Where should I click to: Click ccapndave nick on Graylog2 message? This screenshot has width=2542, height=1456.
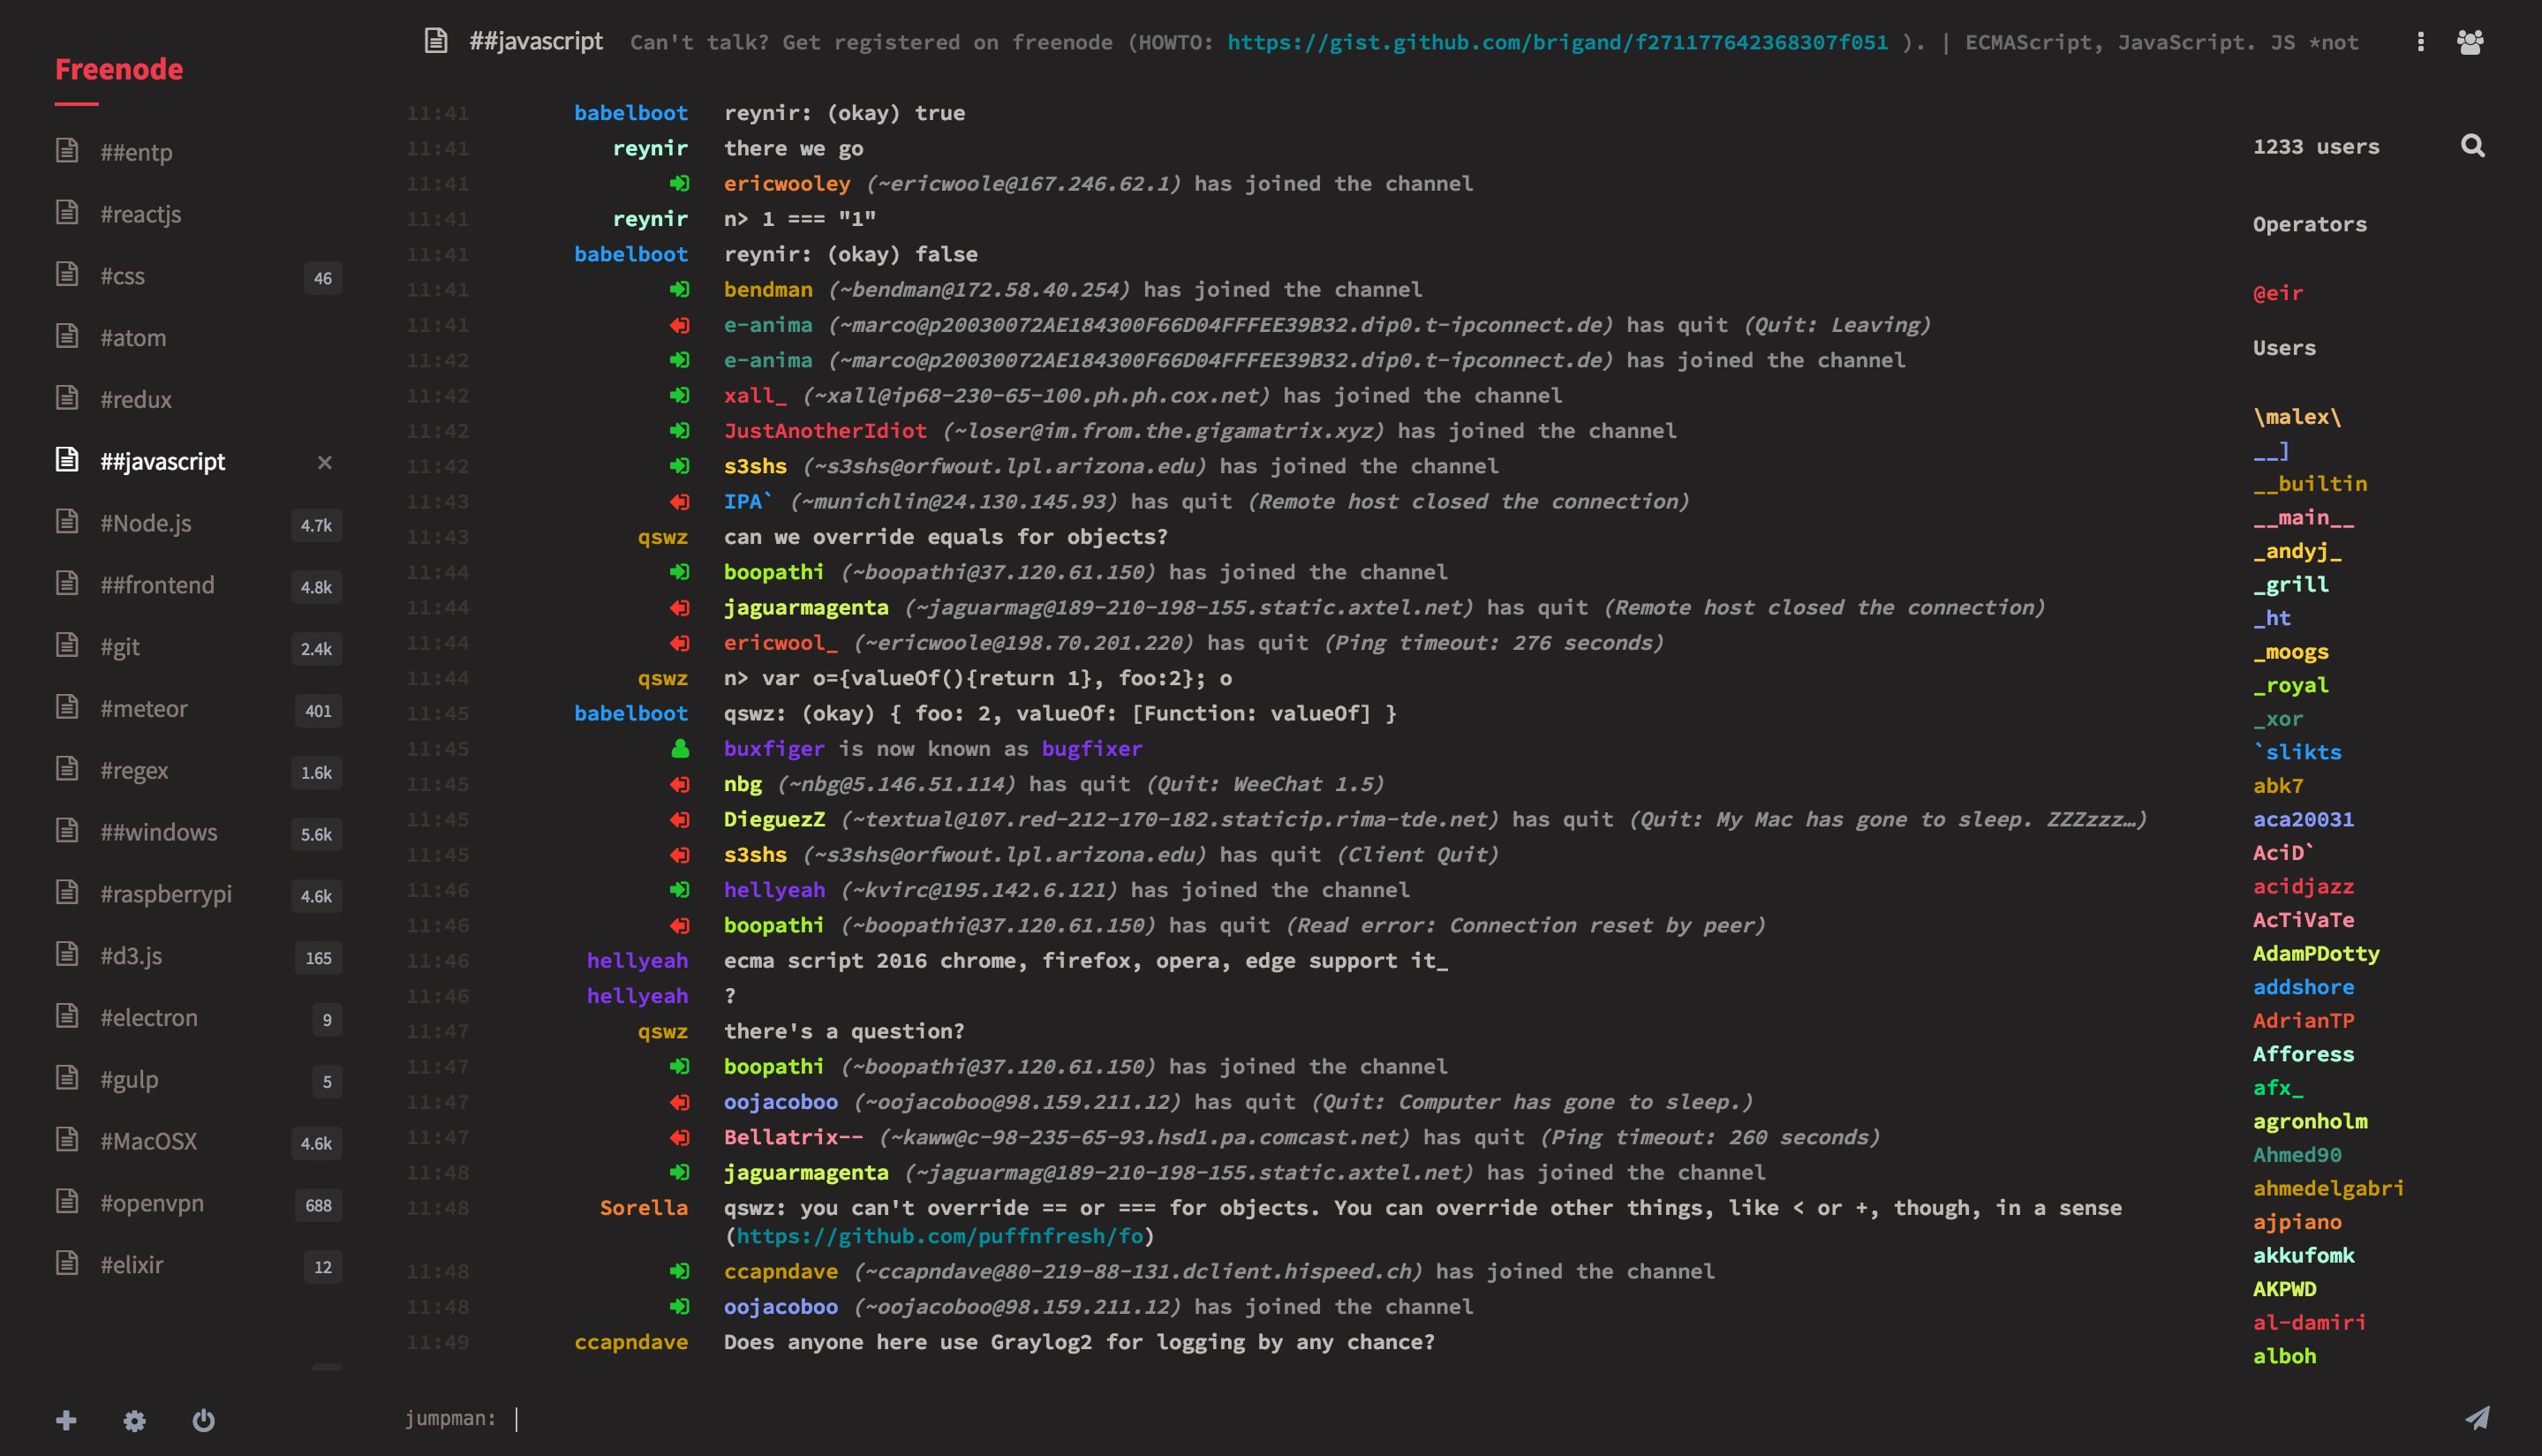click(x=631, y=1342)
